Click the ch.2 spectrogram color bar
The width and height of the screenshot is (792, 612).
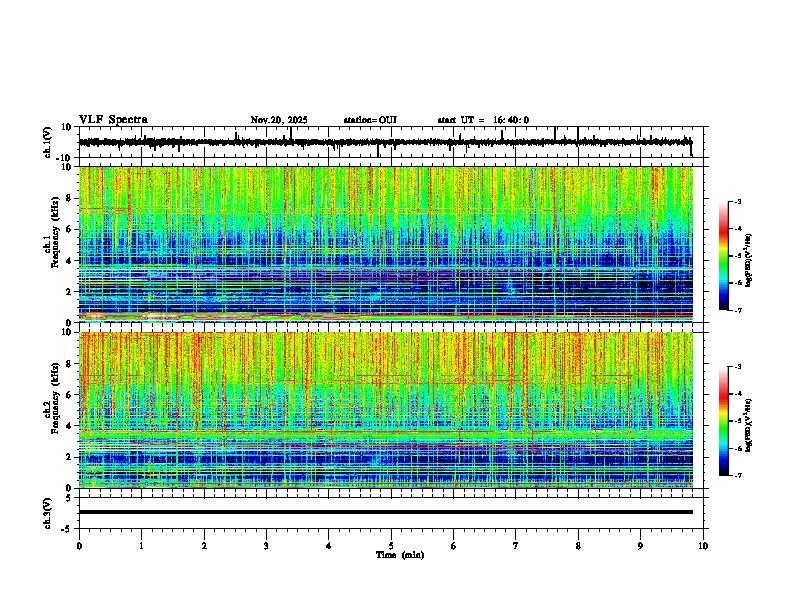pyautogui.click(x=723, y=421)
